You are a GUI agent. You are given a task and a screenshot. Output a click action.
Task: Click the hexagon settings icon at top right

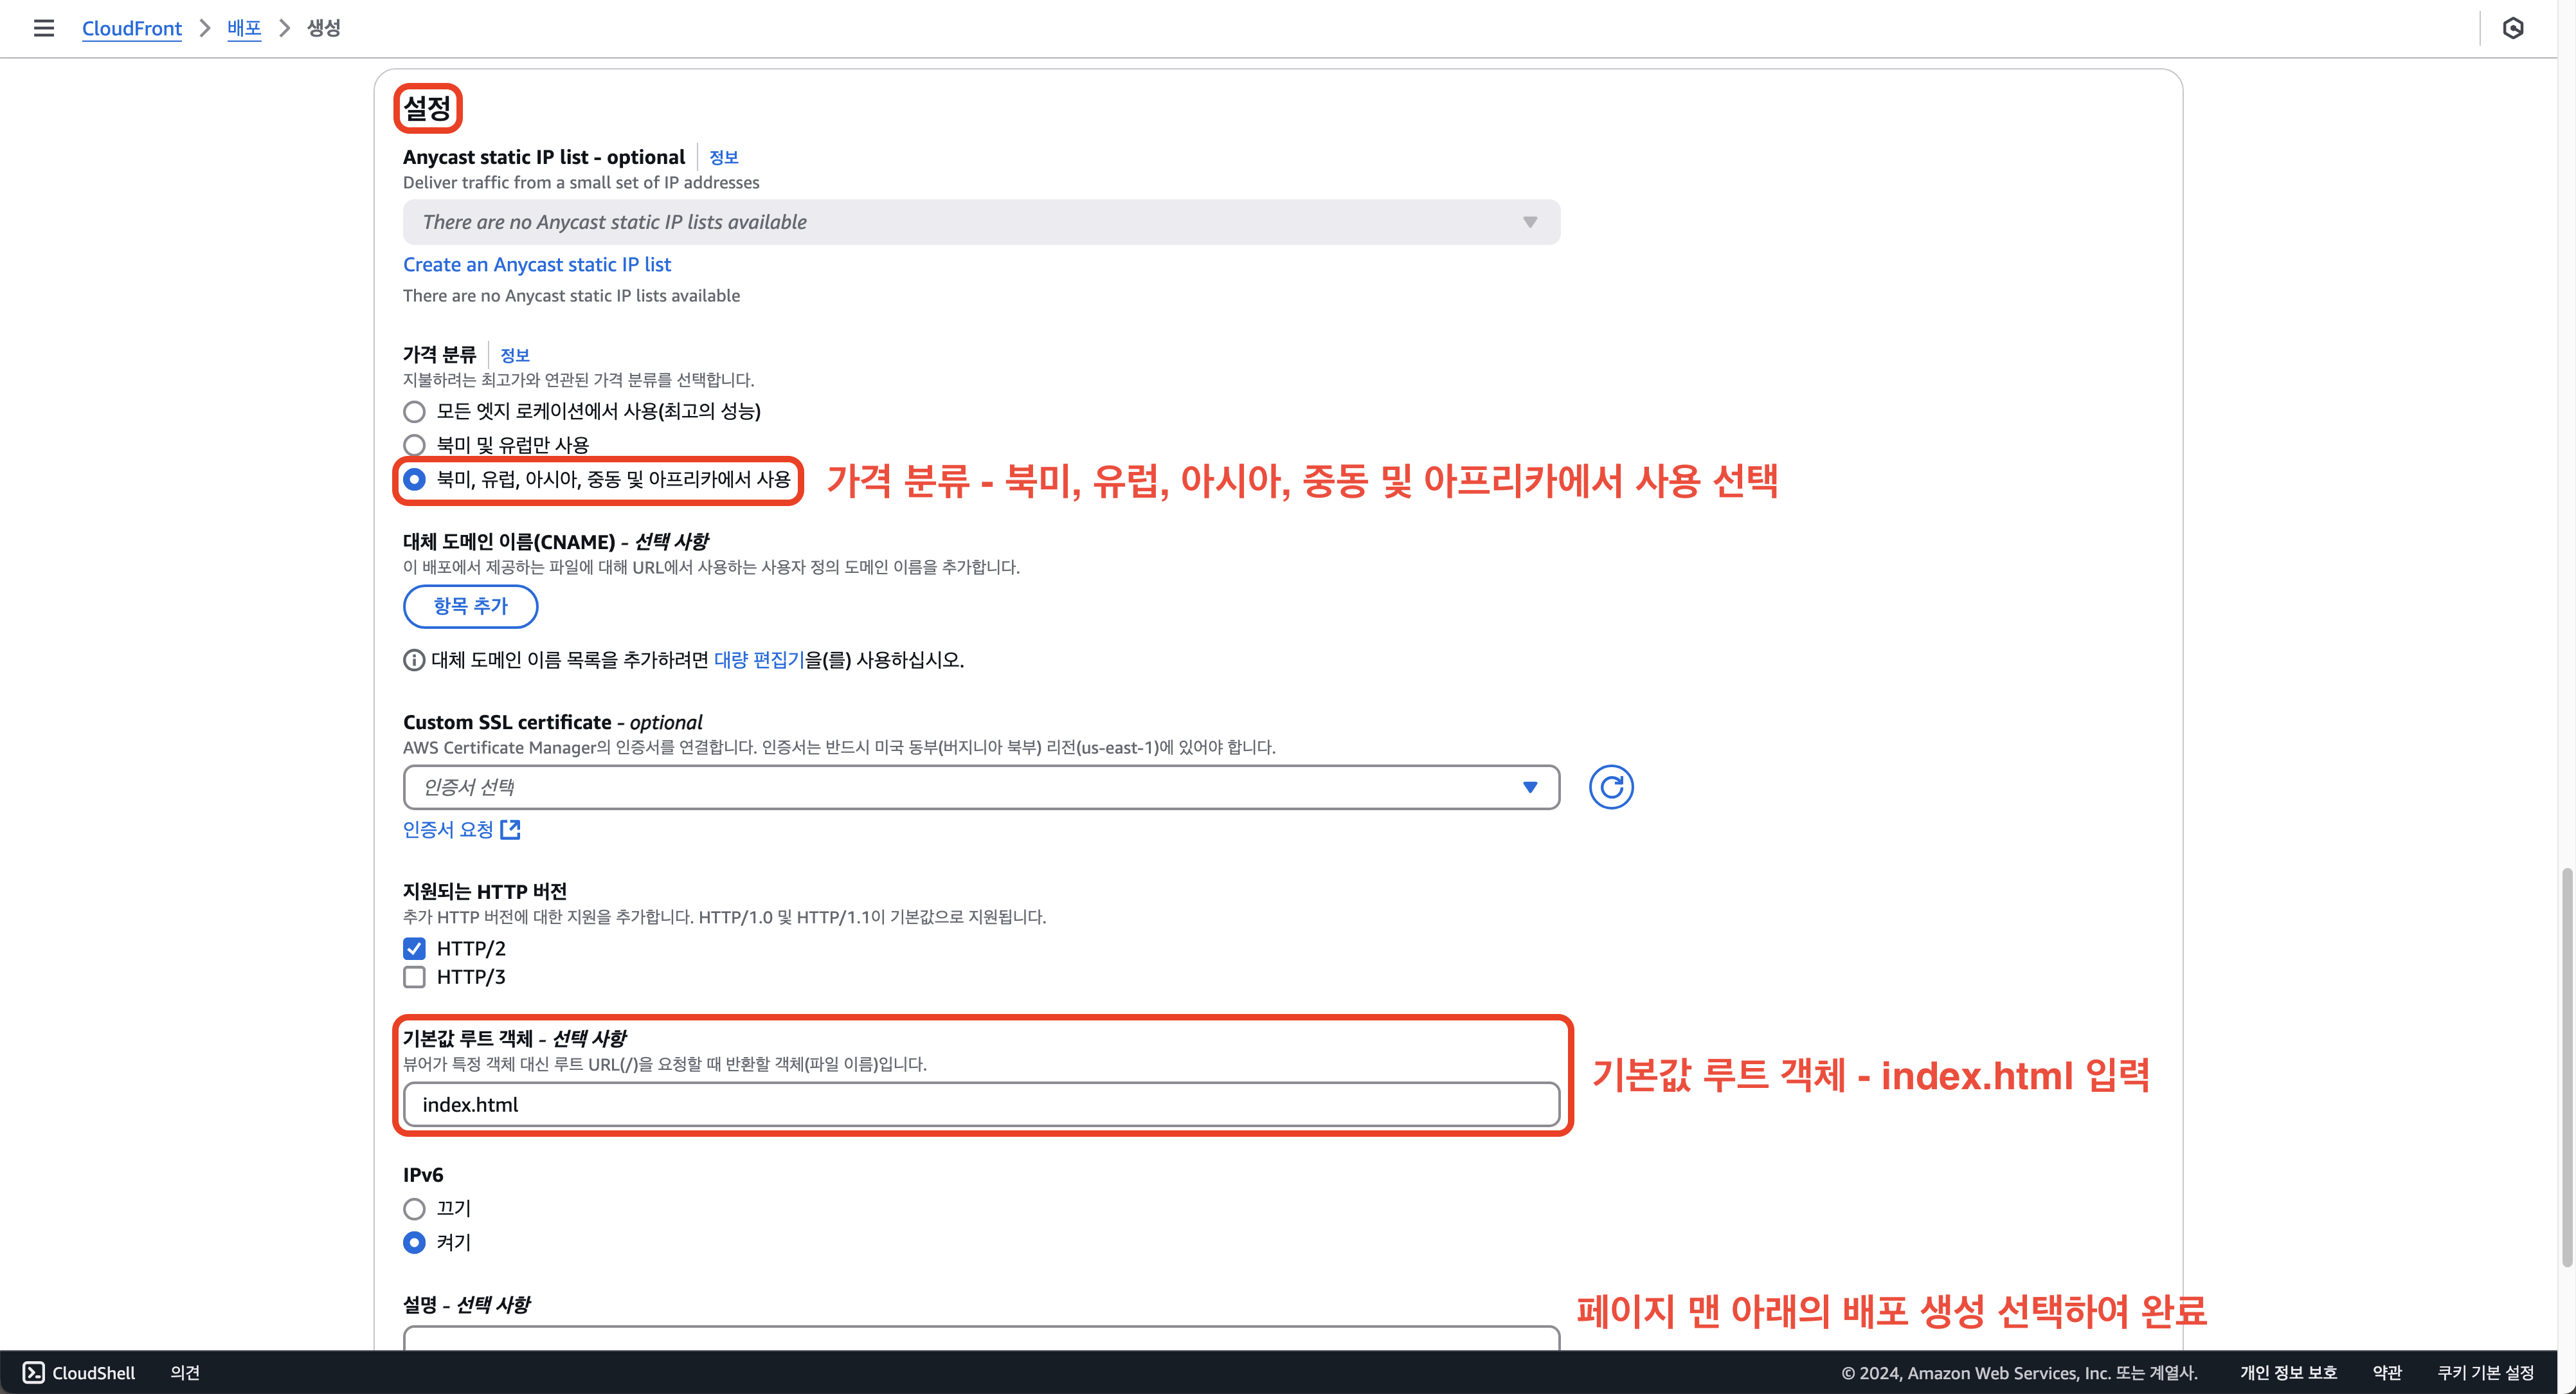2513,28
